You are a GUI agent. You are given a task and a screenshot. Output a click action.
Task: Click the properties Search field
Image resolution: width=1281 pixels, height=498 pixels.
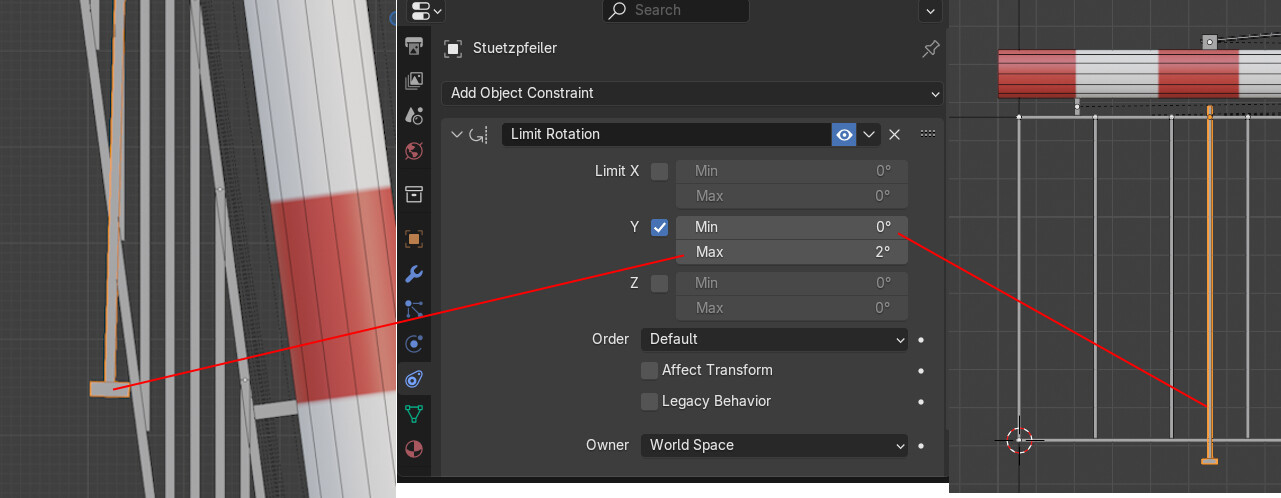point(676,10)
